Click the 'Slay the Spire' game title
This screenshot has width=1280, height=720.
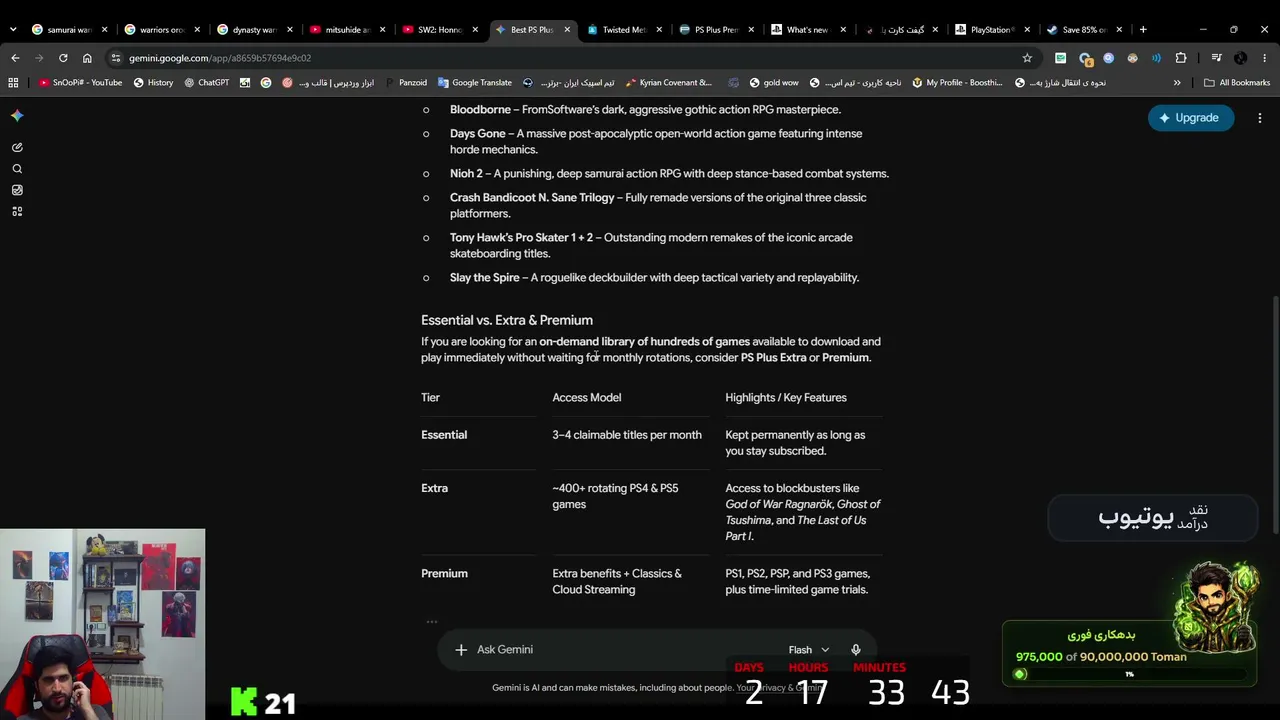pyautogui.click(x=484, y=278)
